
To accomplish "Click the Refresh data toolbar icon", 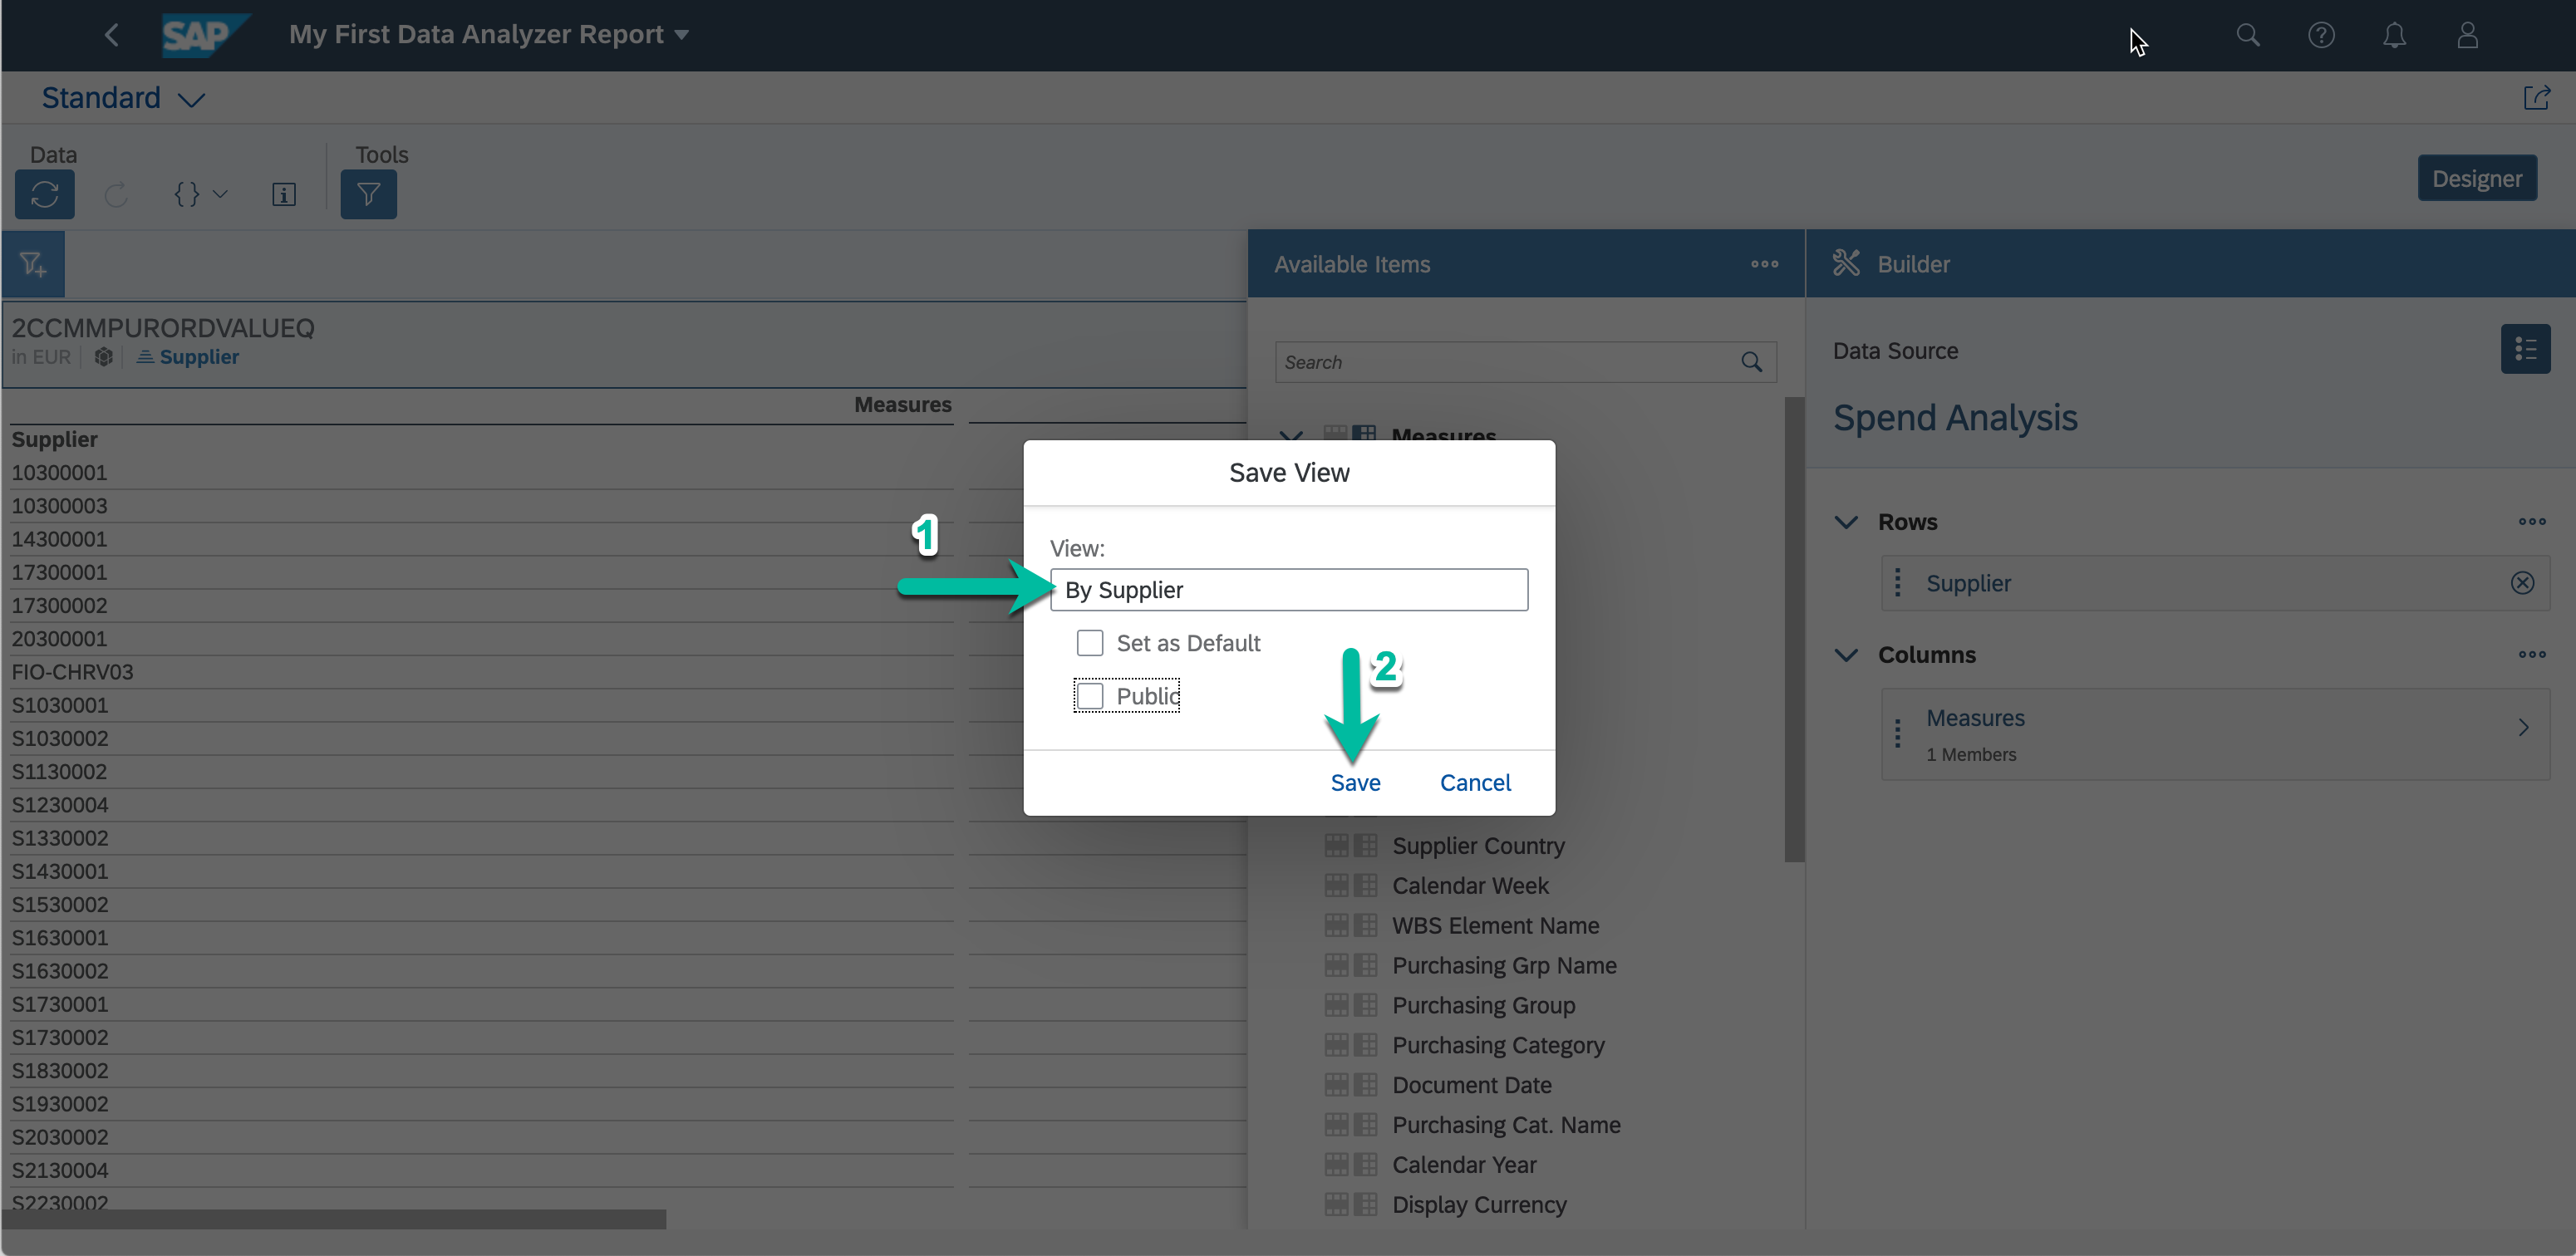I will [44, 194].
